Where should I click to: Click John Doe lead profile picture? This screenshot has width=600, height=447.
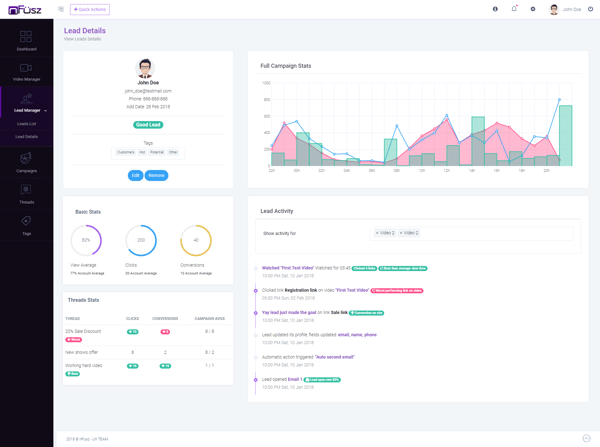[145, 69]
